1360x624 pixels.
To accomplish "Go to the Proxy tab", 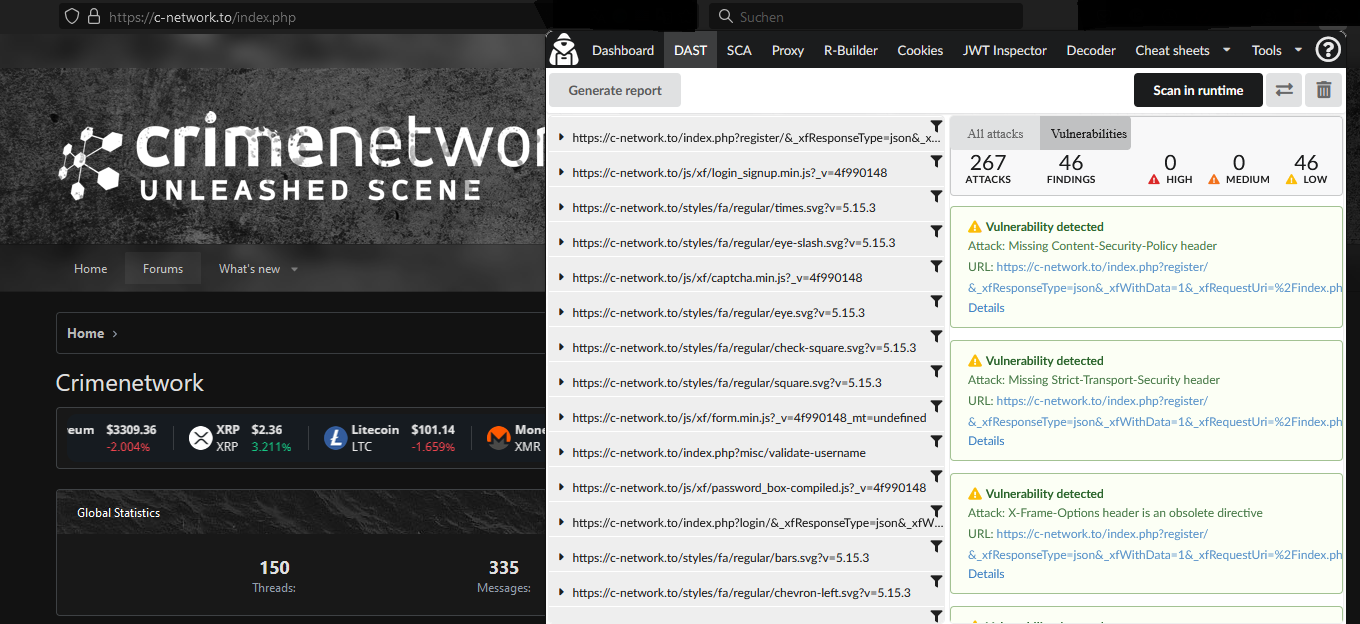I will (x=788, y=50).
